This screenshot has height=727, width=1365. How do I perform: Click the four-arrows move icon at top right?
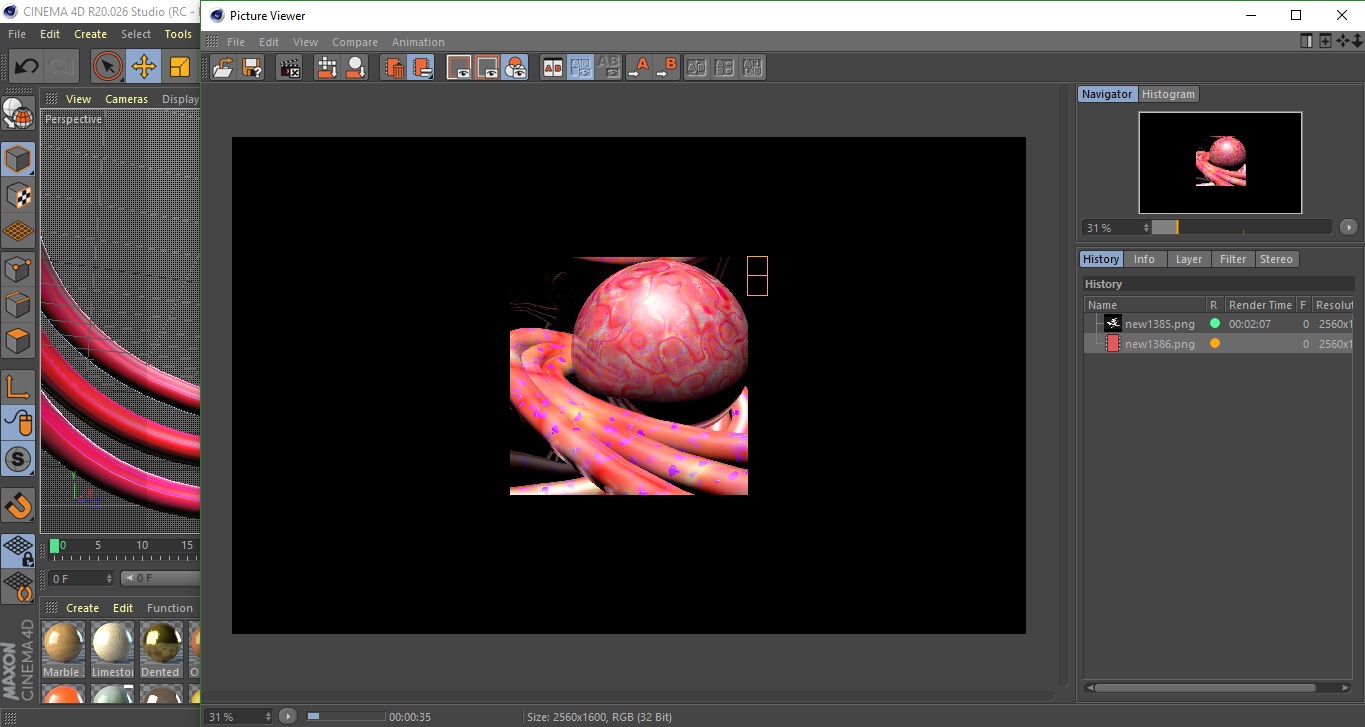(x=1343, y=41)
